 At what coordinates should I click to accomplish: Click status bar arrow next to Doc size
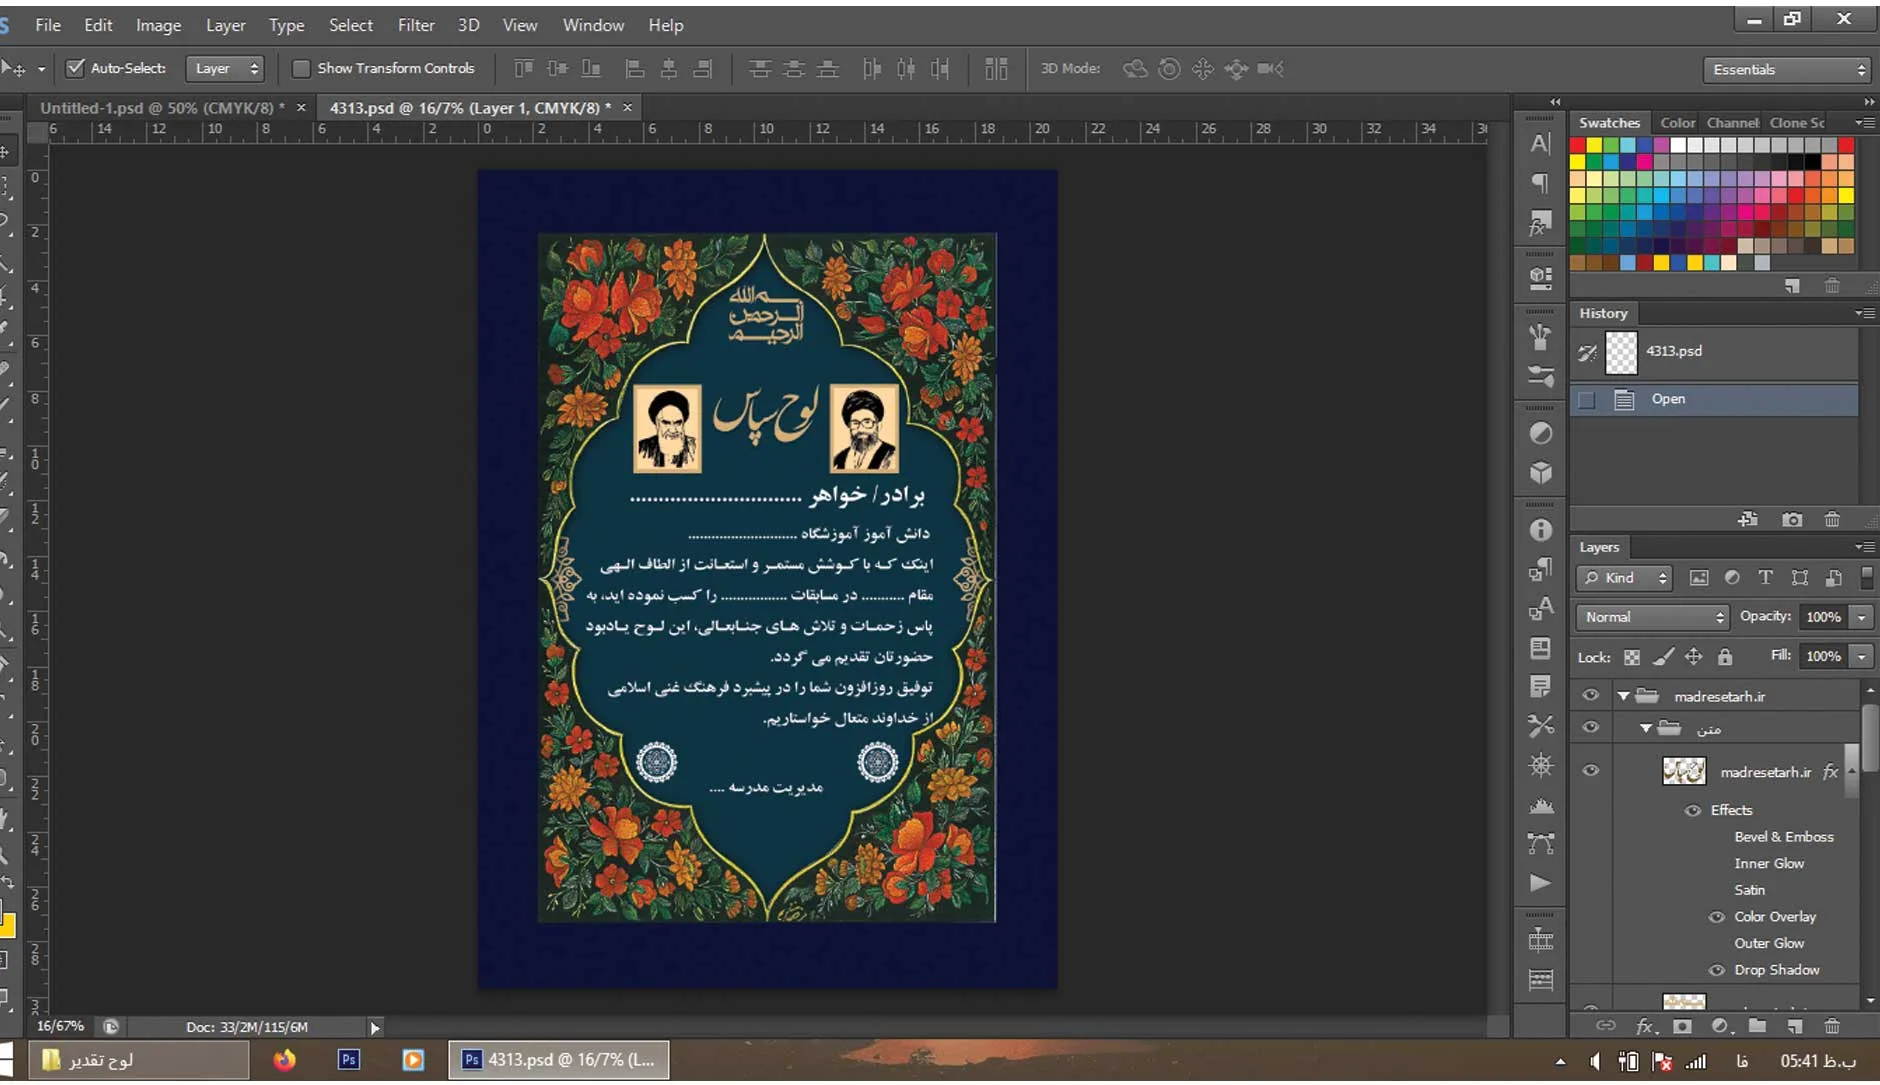375,1027
